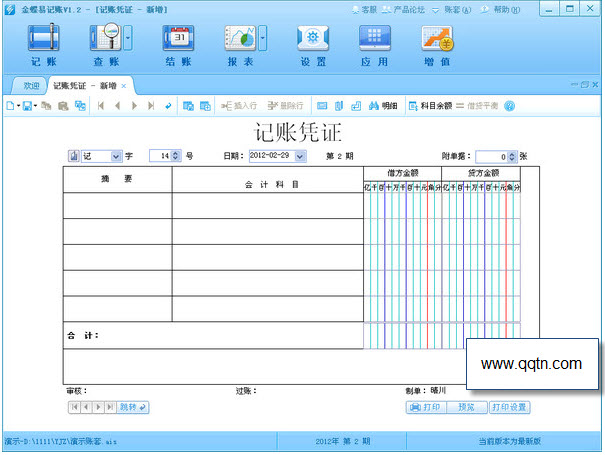Image resolution: width=605 pixels, height=455 pixels.
Task: Click the 明细 binoculars toolbar icon
Action: [x=383, y=105]
